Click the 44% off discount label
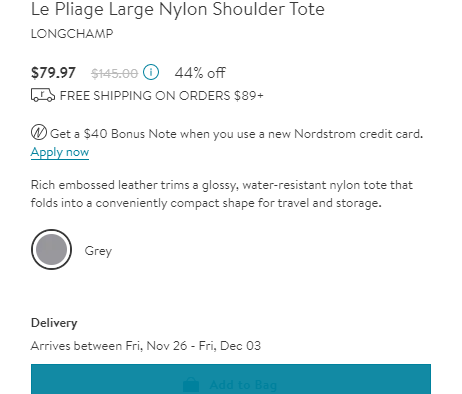 (200, 73)
